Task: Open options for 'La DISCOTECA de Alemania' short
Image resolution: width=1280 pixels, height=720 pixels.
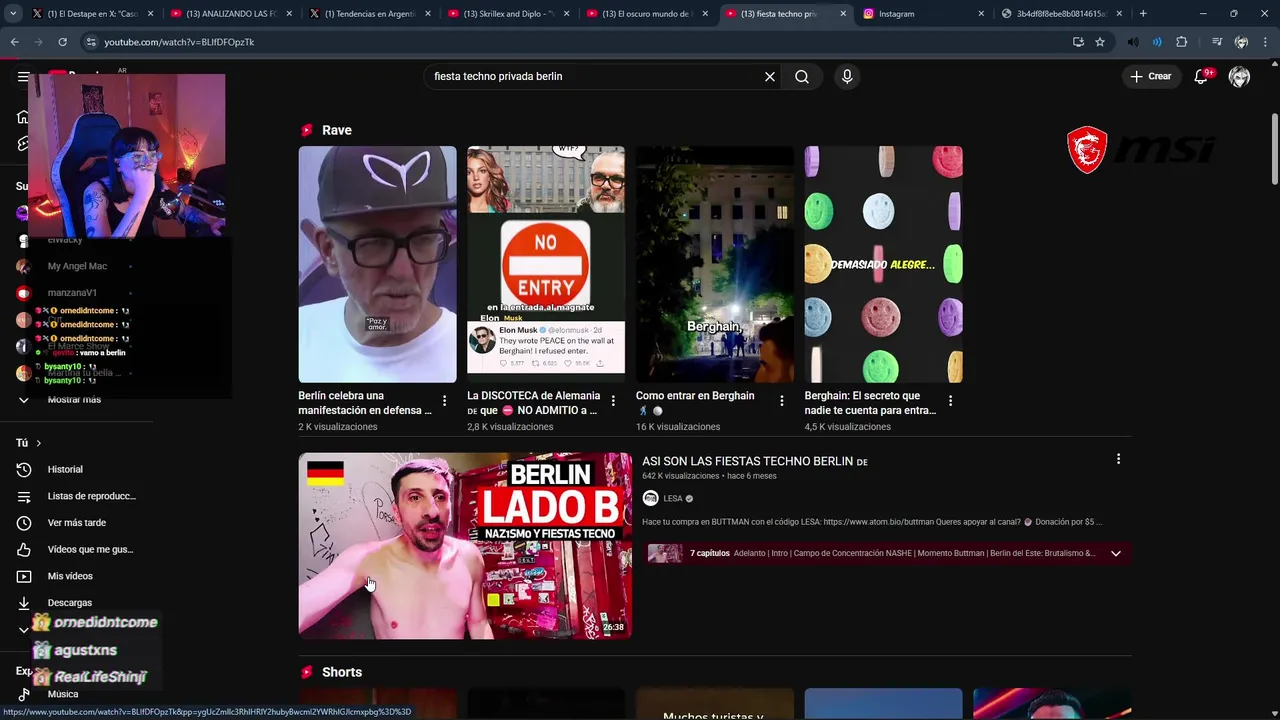Action: [613, 400]
